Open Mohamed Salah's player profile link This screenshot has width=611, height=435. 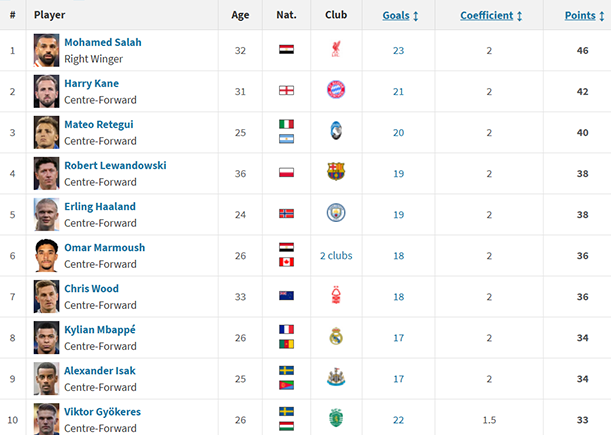point(102,43)
